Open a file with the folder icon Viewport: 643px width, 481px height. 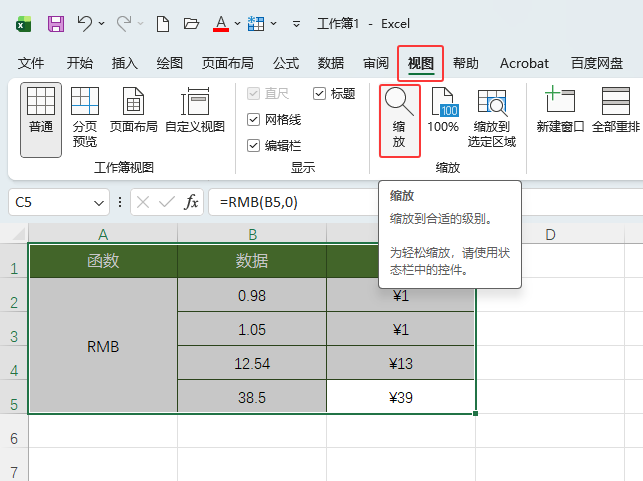191,24
